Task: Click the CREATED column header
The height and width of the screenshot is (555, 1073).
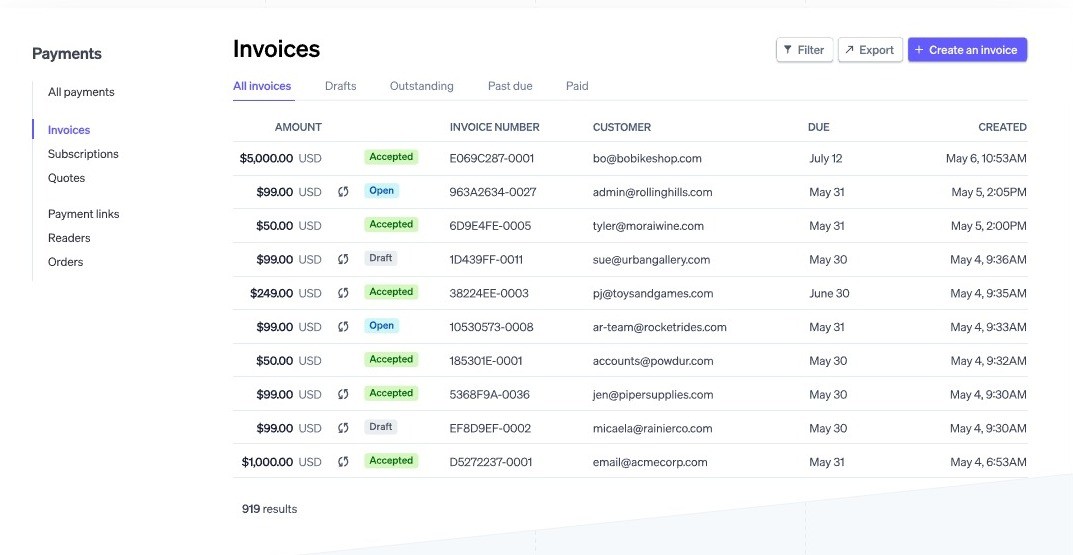Action: pos(1003,127)
